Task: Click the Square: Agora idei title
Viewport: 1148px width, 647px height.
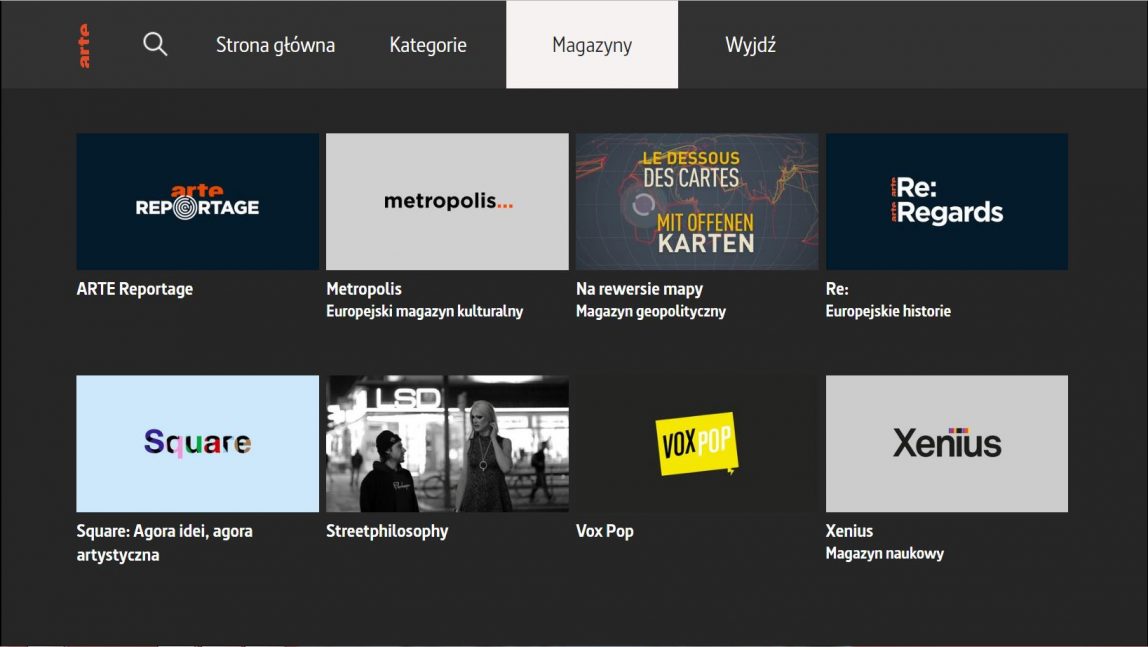Action: pyautogui.click(x=165, y=542)
